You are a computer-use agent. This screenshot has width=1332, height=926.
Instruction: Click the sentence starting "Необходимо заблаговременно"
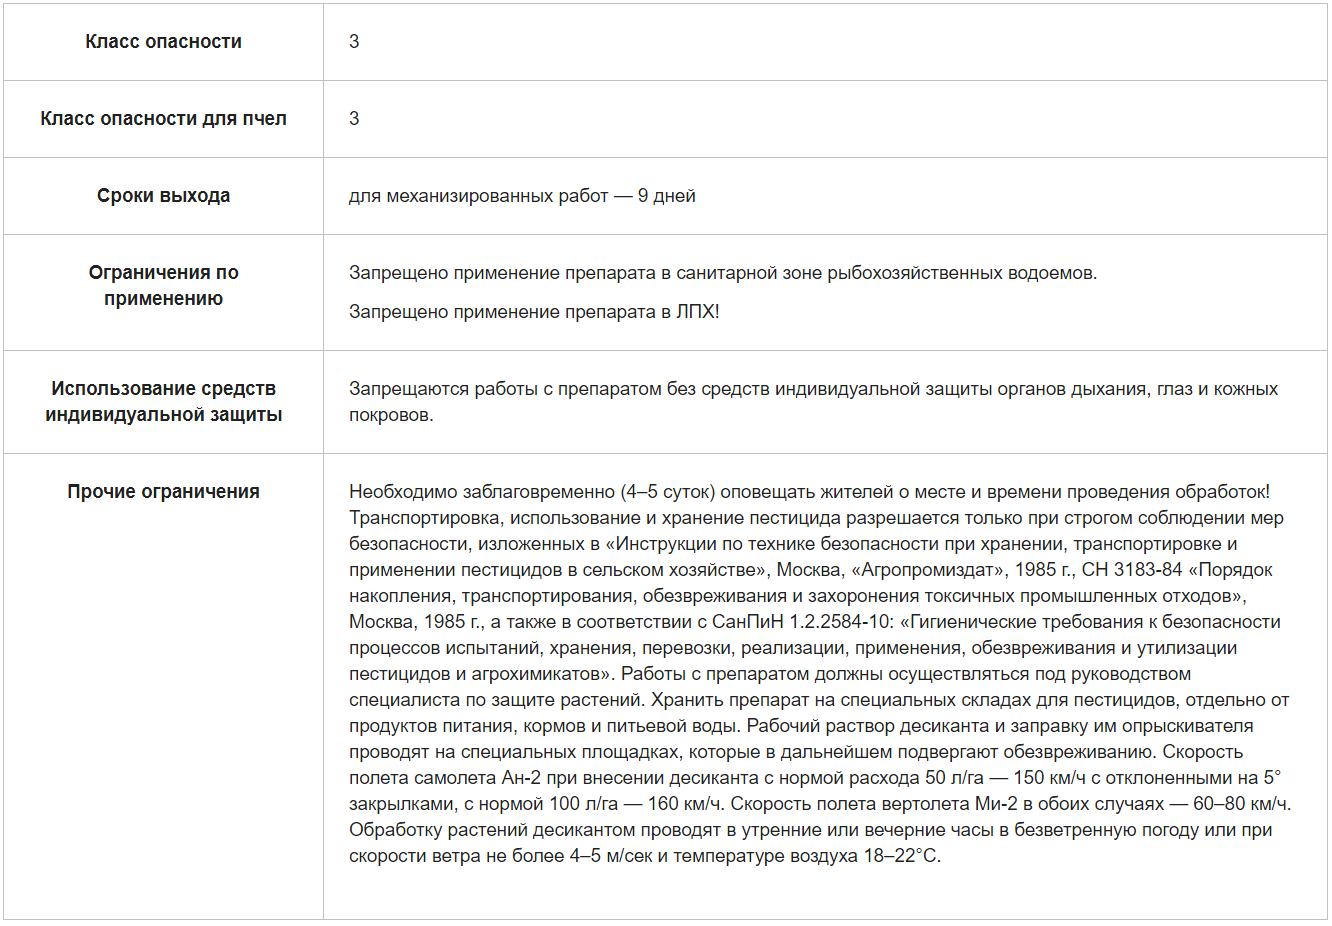click(x=808, y=492)
